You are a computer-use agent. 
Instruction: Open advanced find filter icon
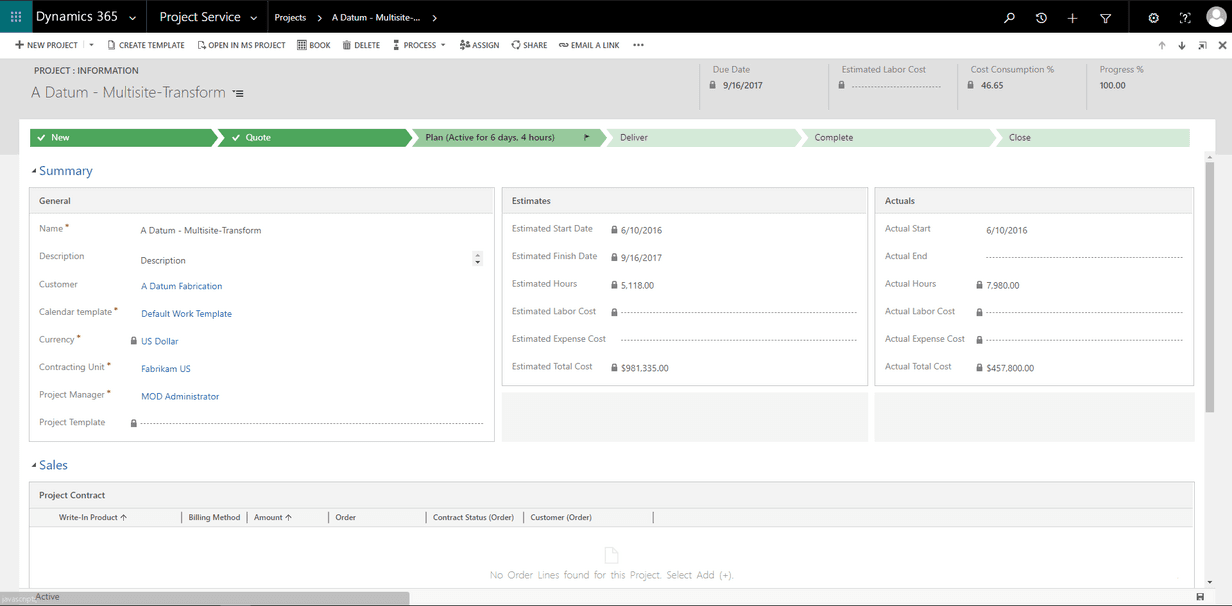[1105, 18]
